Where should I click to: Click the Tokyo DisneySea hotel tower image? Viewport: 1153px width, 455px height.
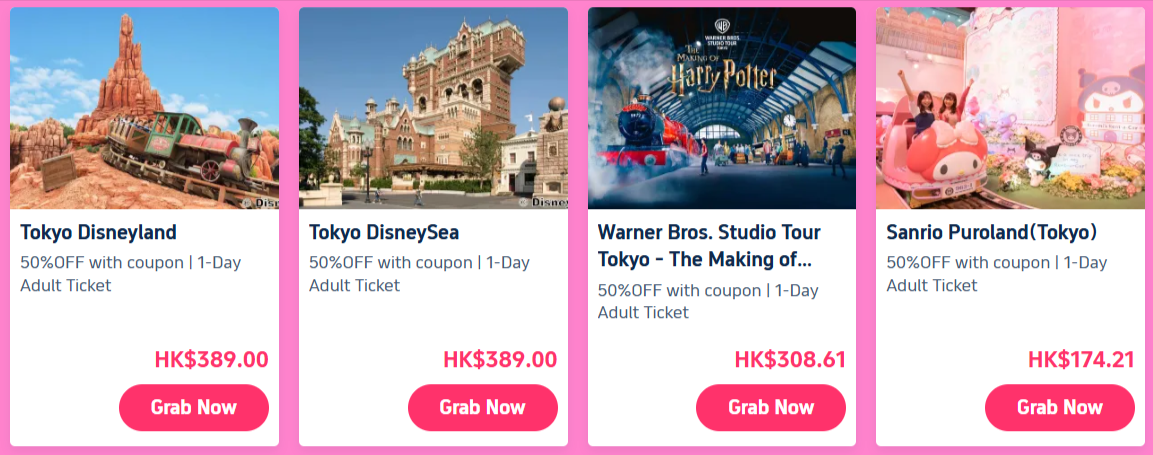point(433,108)
